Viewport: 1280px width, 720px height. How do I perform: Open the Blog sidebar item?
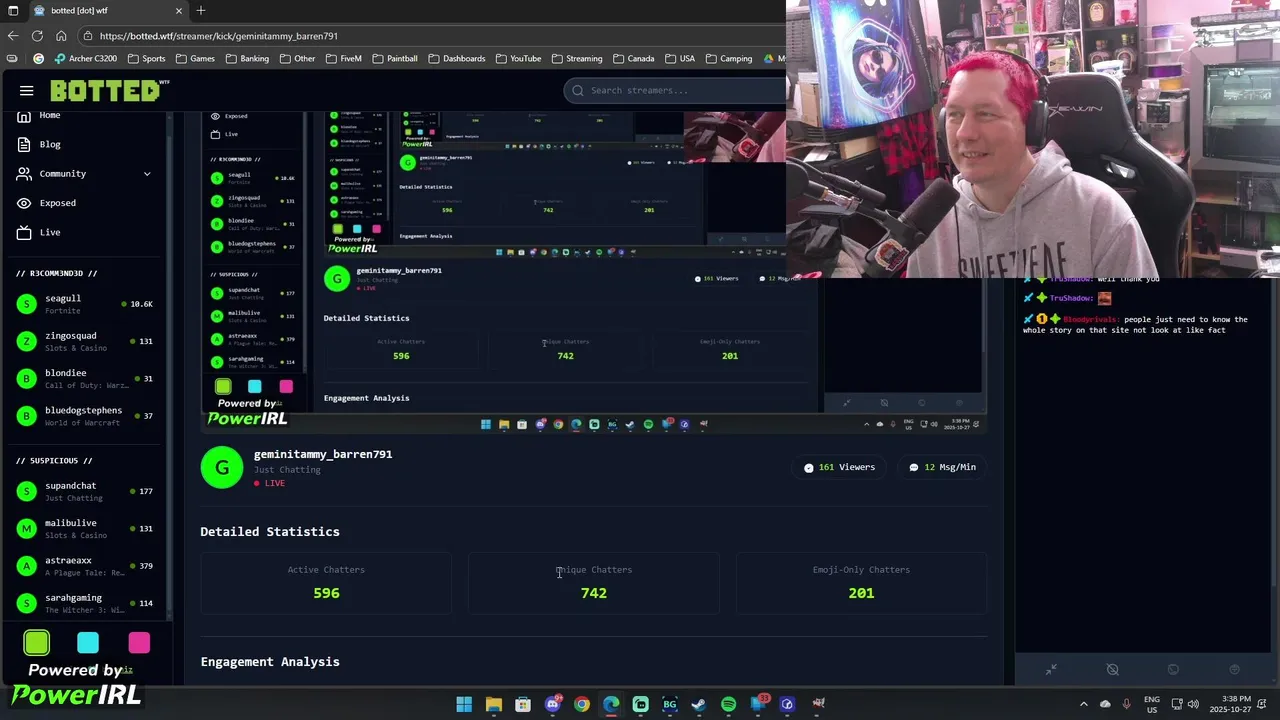tap(50, 145)
